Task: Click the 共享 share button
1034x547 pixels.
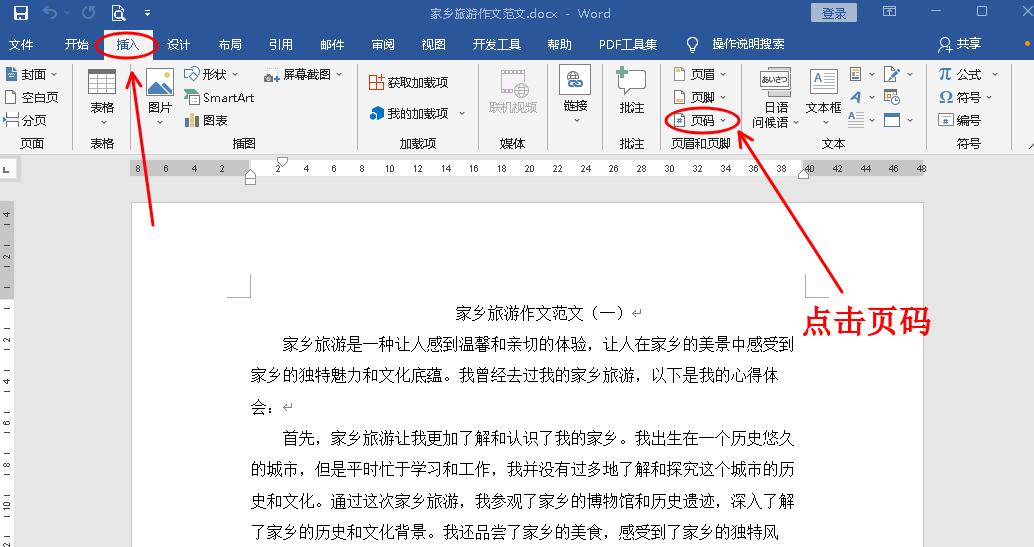Action: (x=960, y=45)
